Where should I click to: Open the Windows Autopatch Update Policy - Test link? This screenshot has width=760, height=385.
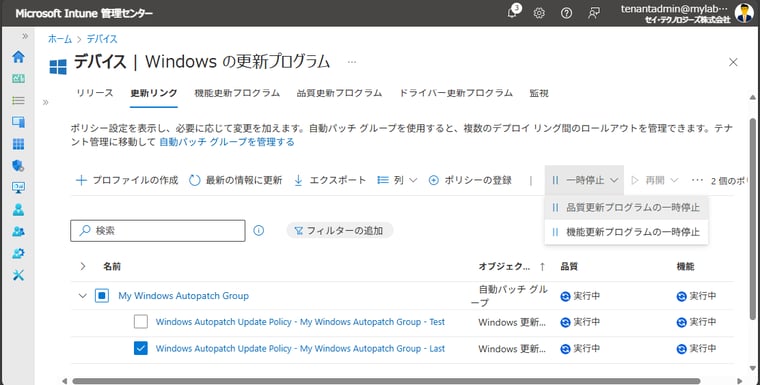[300, 322]
